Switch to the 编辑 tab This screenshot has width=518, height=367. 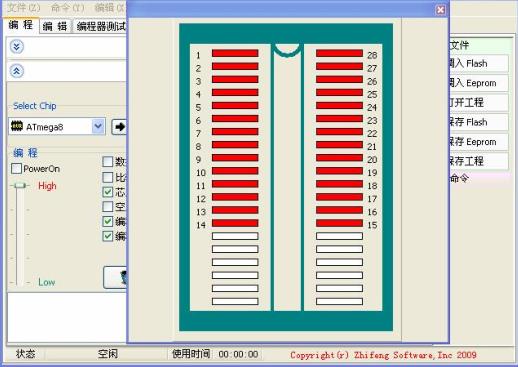coord(55,26)
